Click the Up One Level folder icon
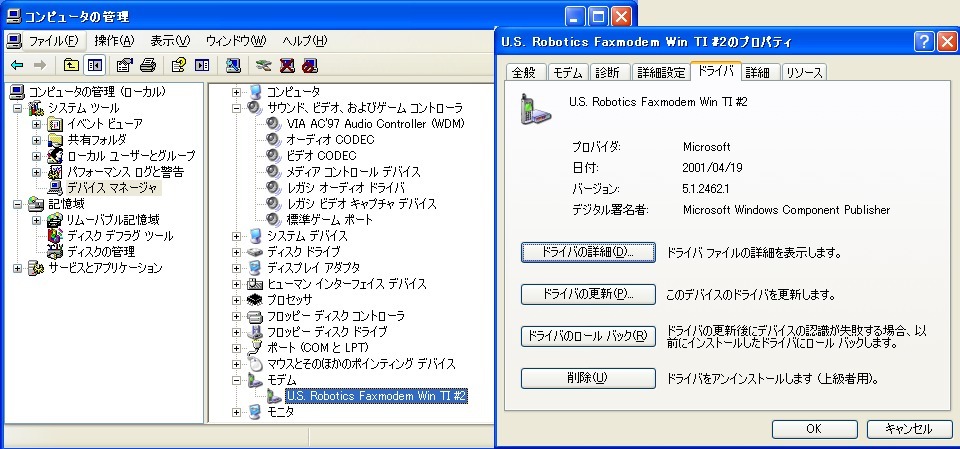The height and width of the screenshot is (449, 960). click(72, 65)
